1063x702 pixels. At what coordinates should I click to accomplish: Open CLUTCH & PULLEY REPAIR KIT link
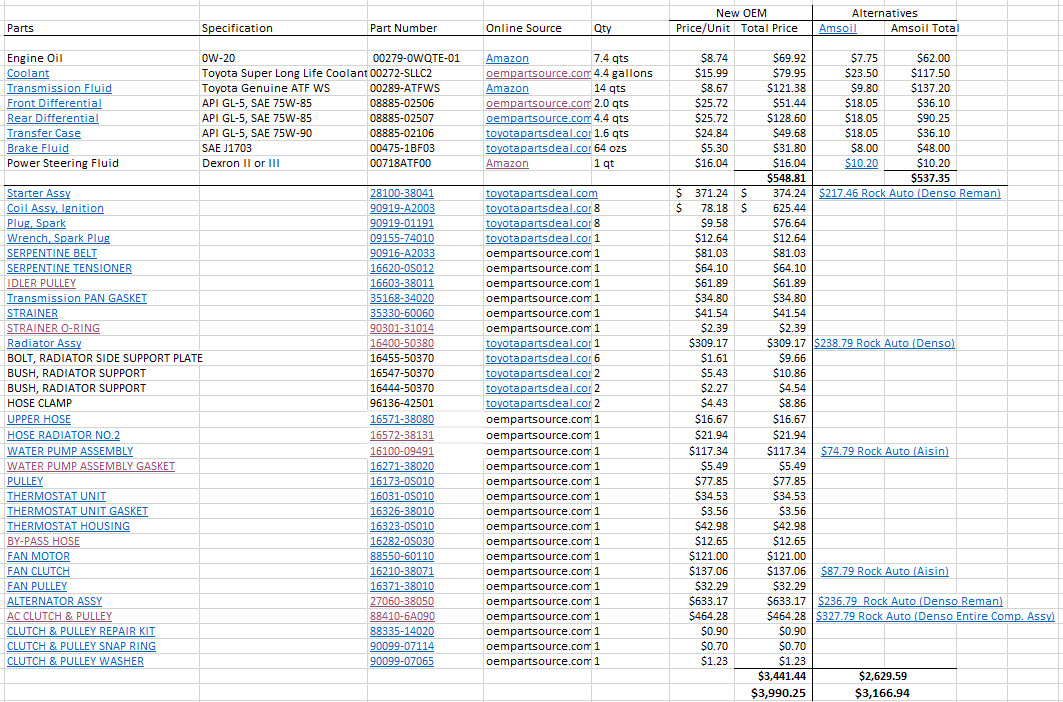point(81,631)
